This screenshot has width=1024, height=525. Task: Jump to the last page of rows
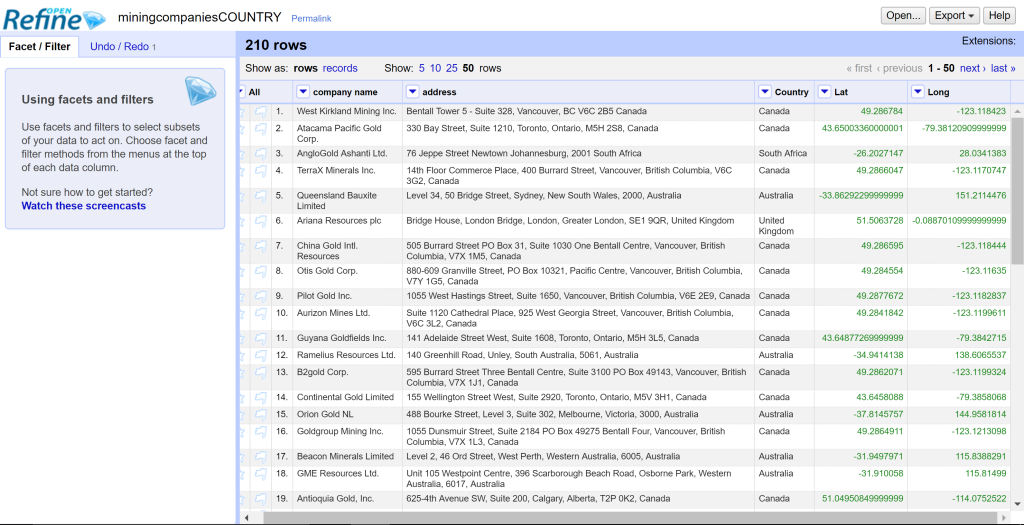coord(1003,68)
